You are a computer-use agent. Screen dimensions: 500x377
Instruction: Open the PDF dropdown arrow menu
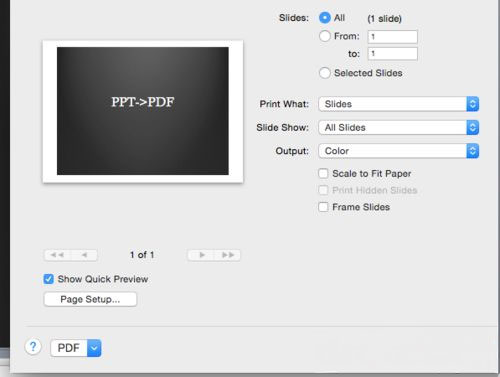(94, 348)
